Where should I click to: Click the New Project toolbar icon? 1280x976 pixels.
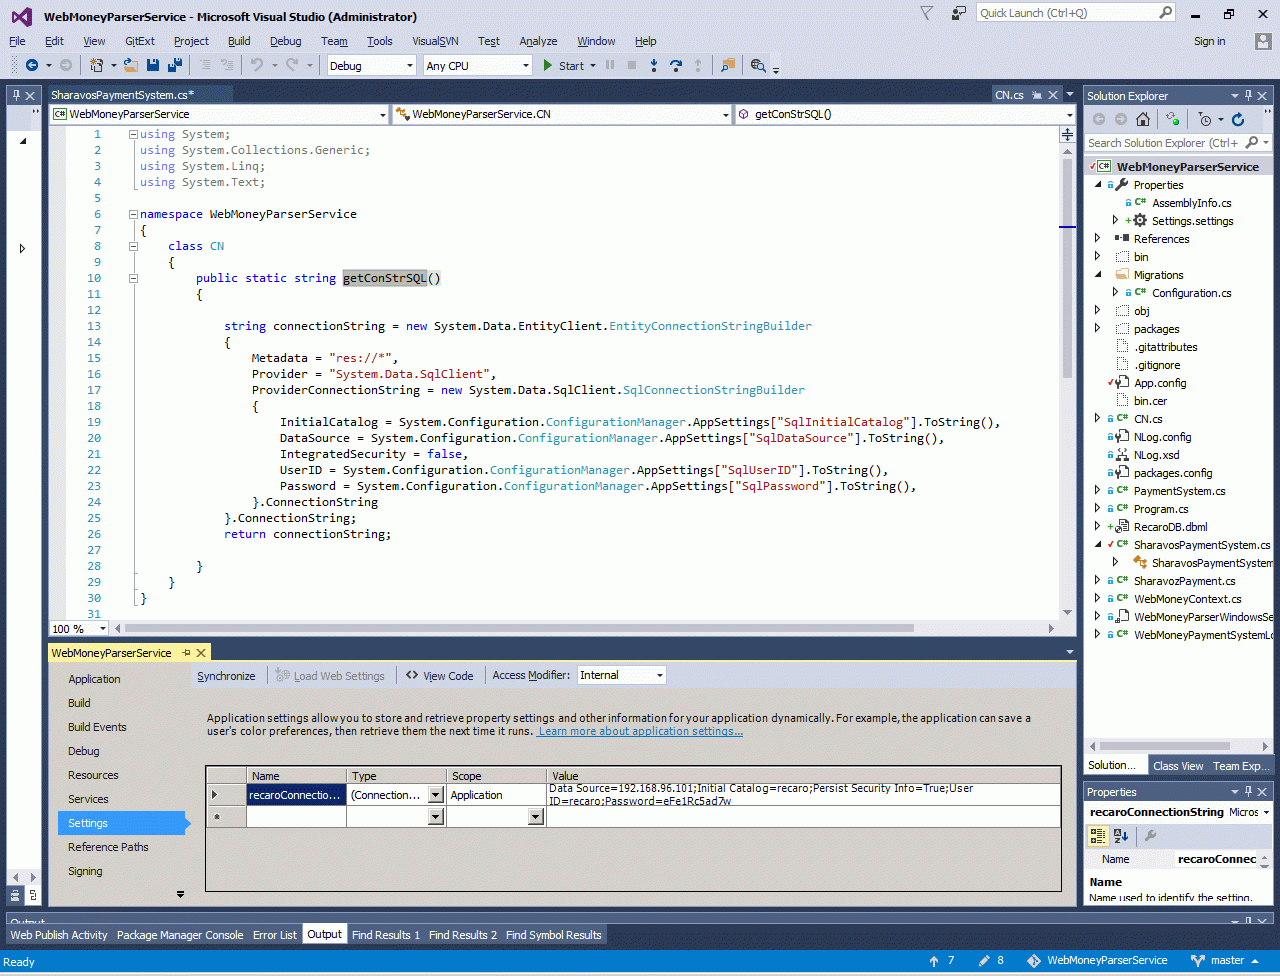pyautogui.click(x=97, y=66)
